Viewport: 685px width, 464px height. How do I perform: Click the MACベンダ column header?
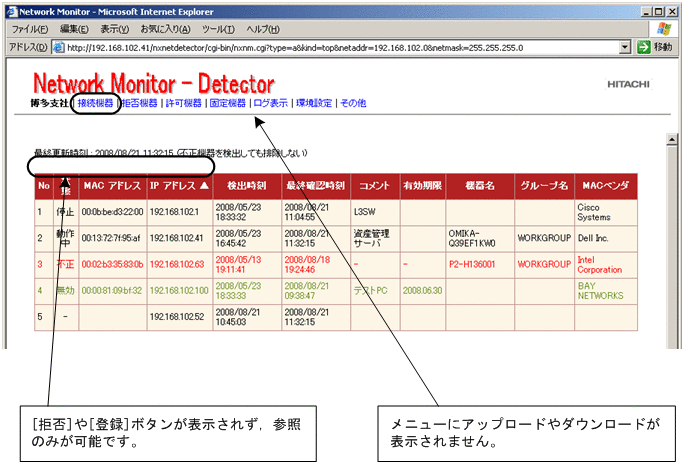pos(606,186)
